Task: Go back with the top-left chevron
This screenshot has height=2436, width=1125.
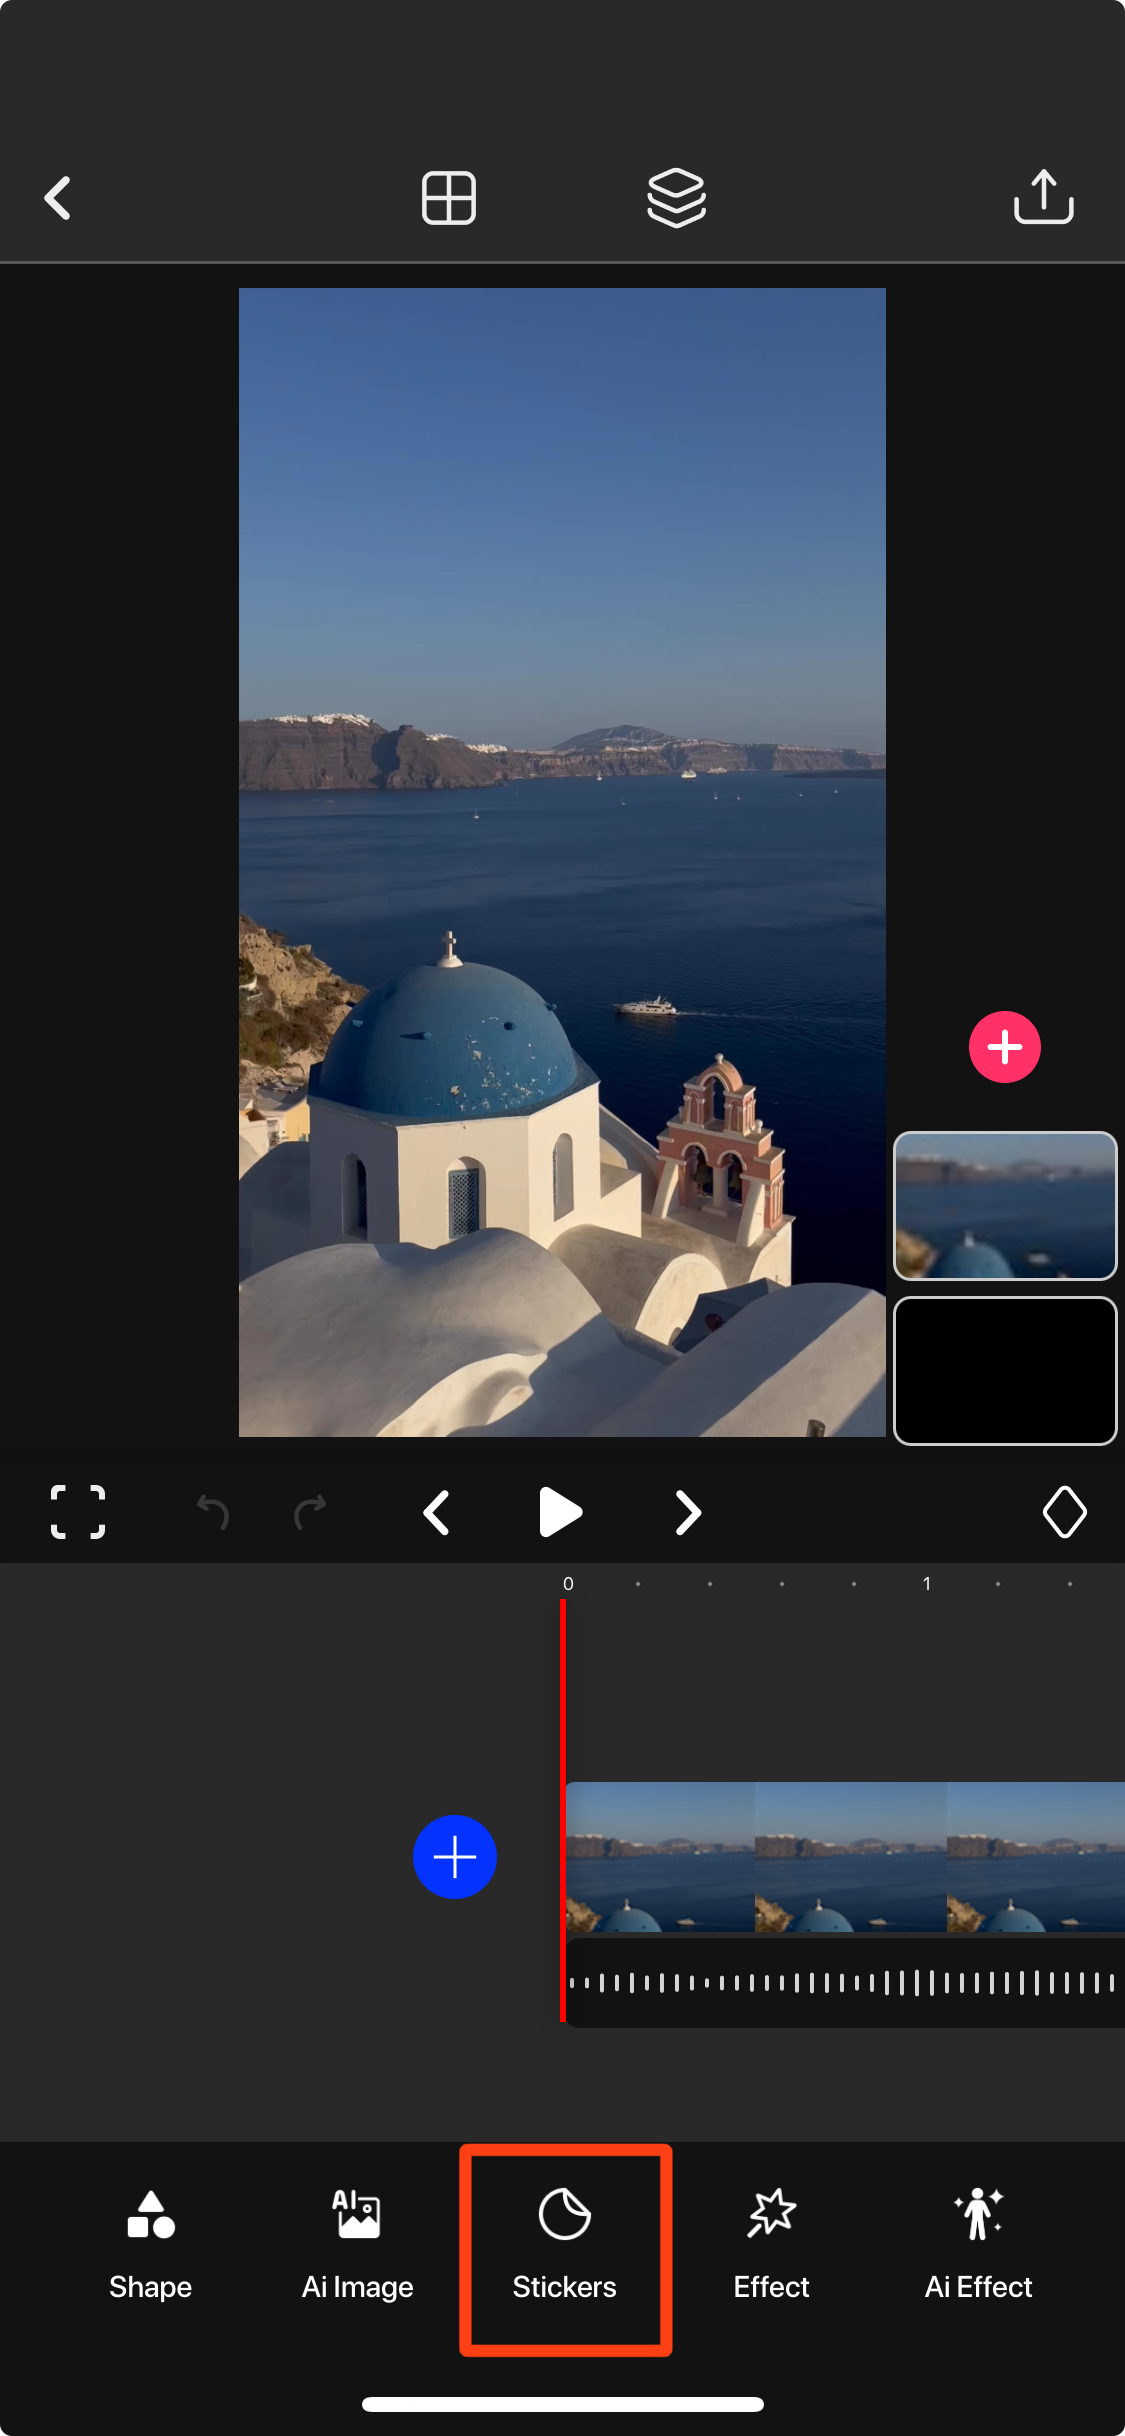Action: point(58,198)
